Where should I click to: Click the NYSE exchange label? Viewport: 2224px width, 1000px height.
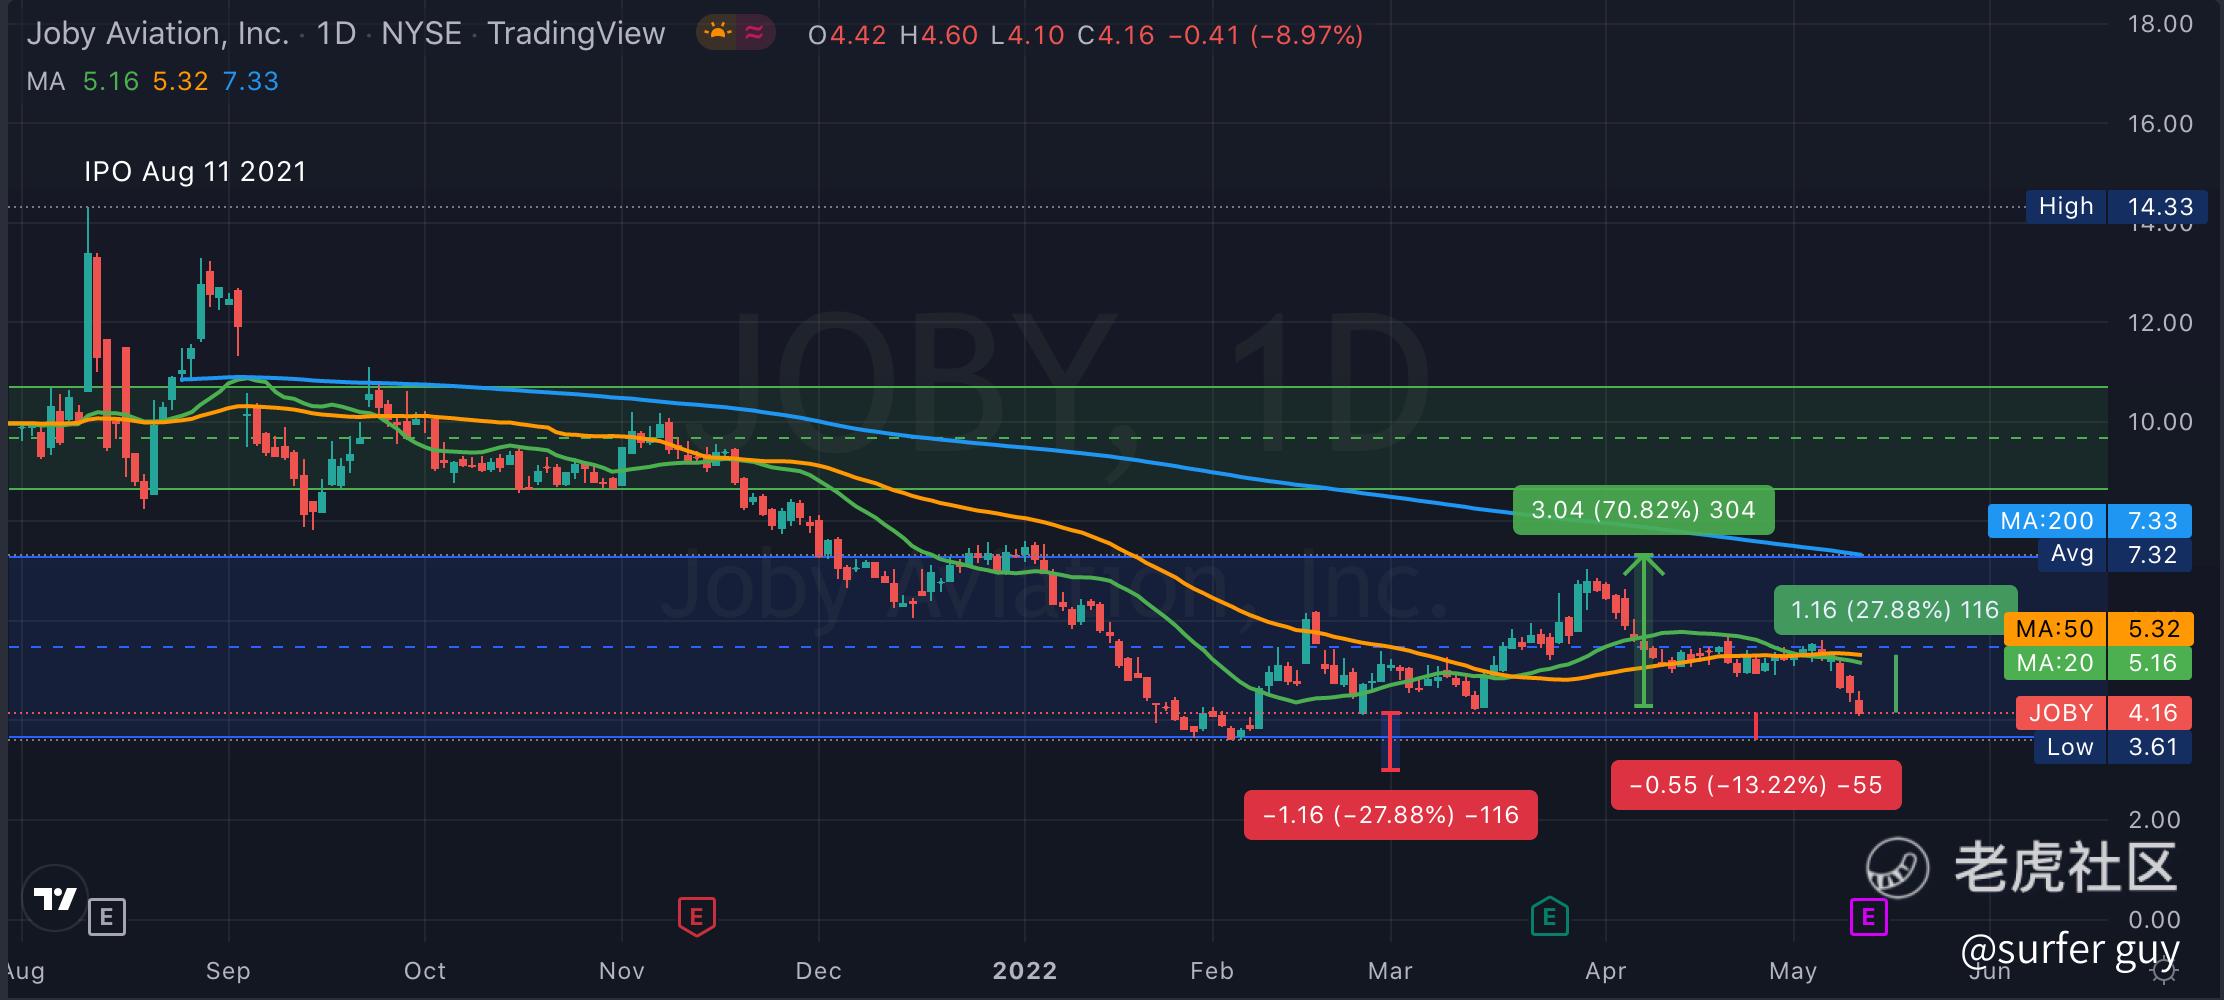click(x=422, y=34)
